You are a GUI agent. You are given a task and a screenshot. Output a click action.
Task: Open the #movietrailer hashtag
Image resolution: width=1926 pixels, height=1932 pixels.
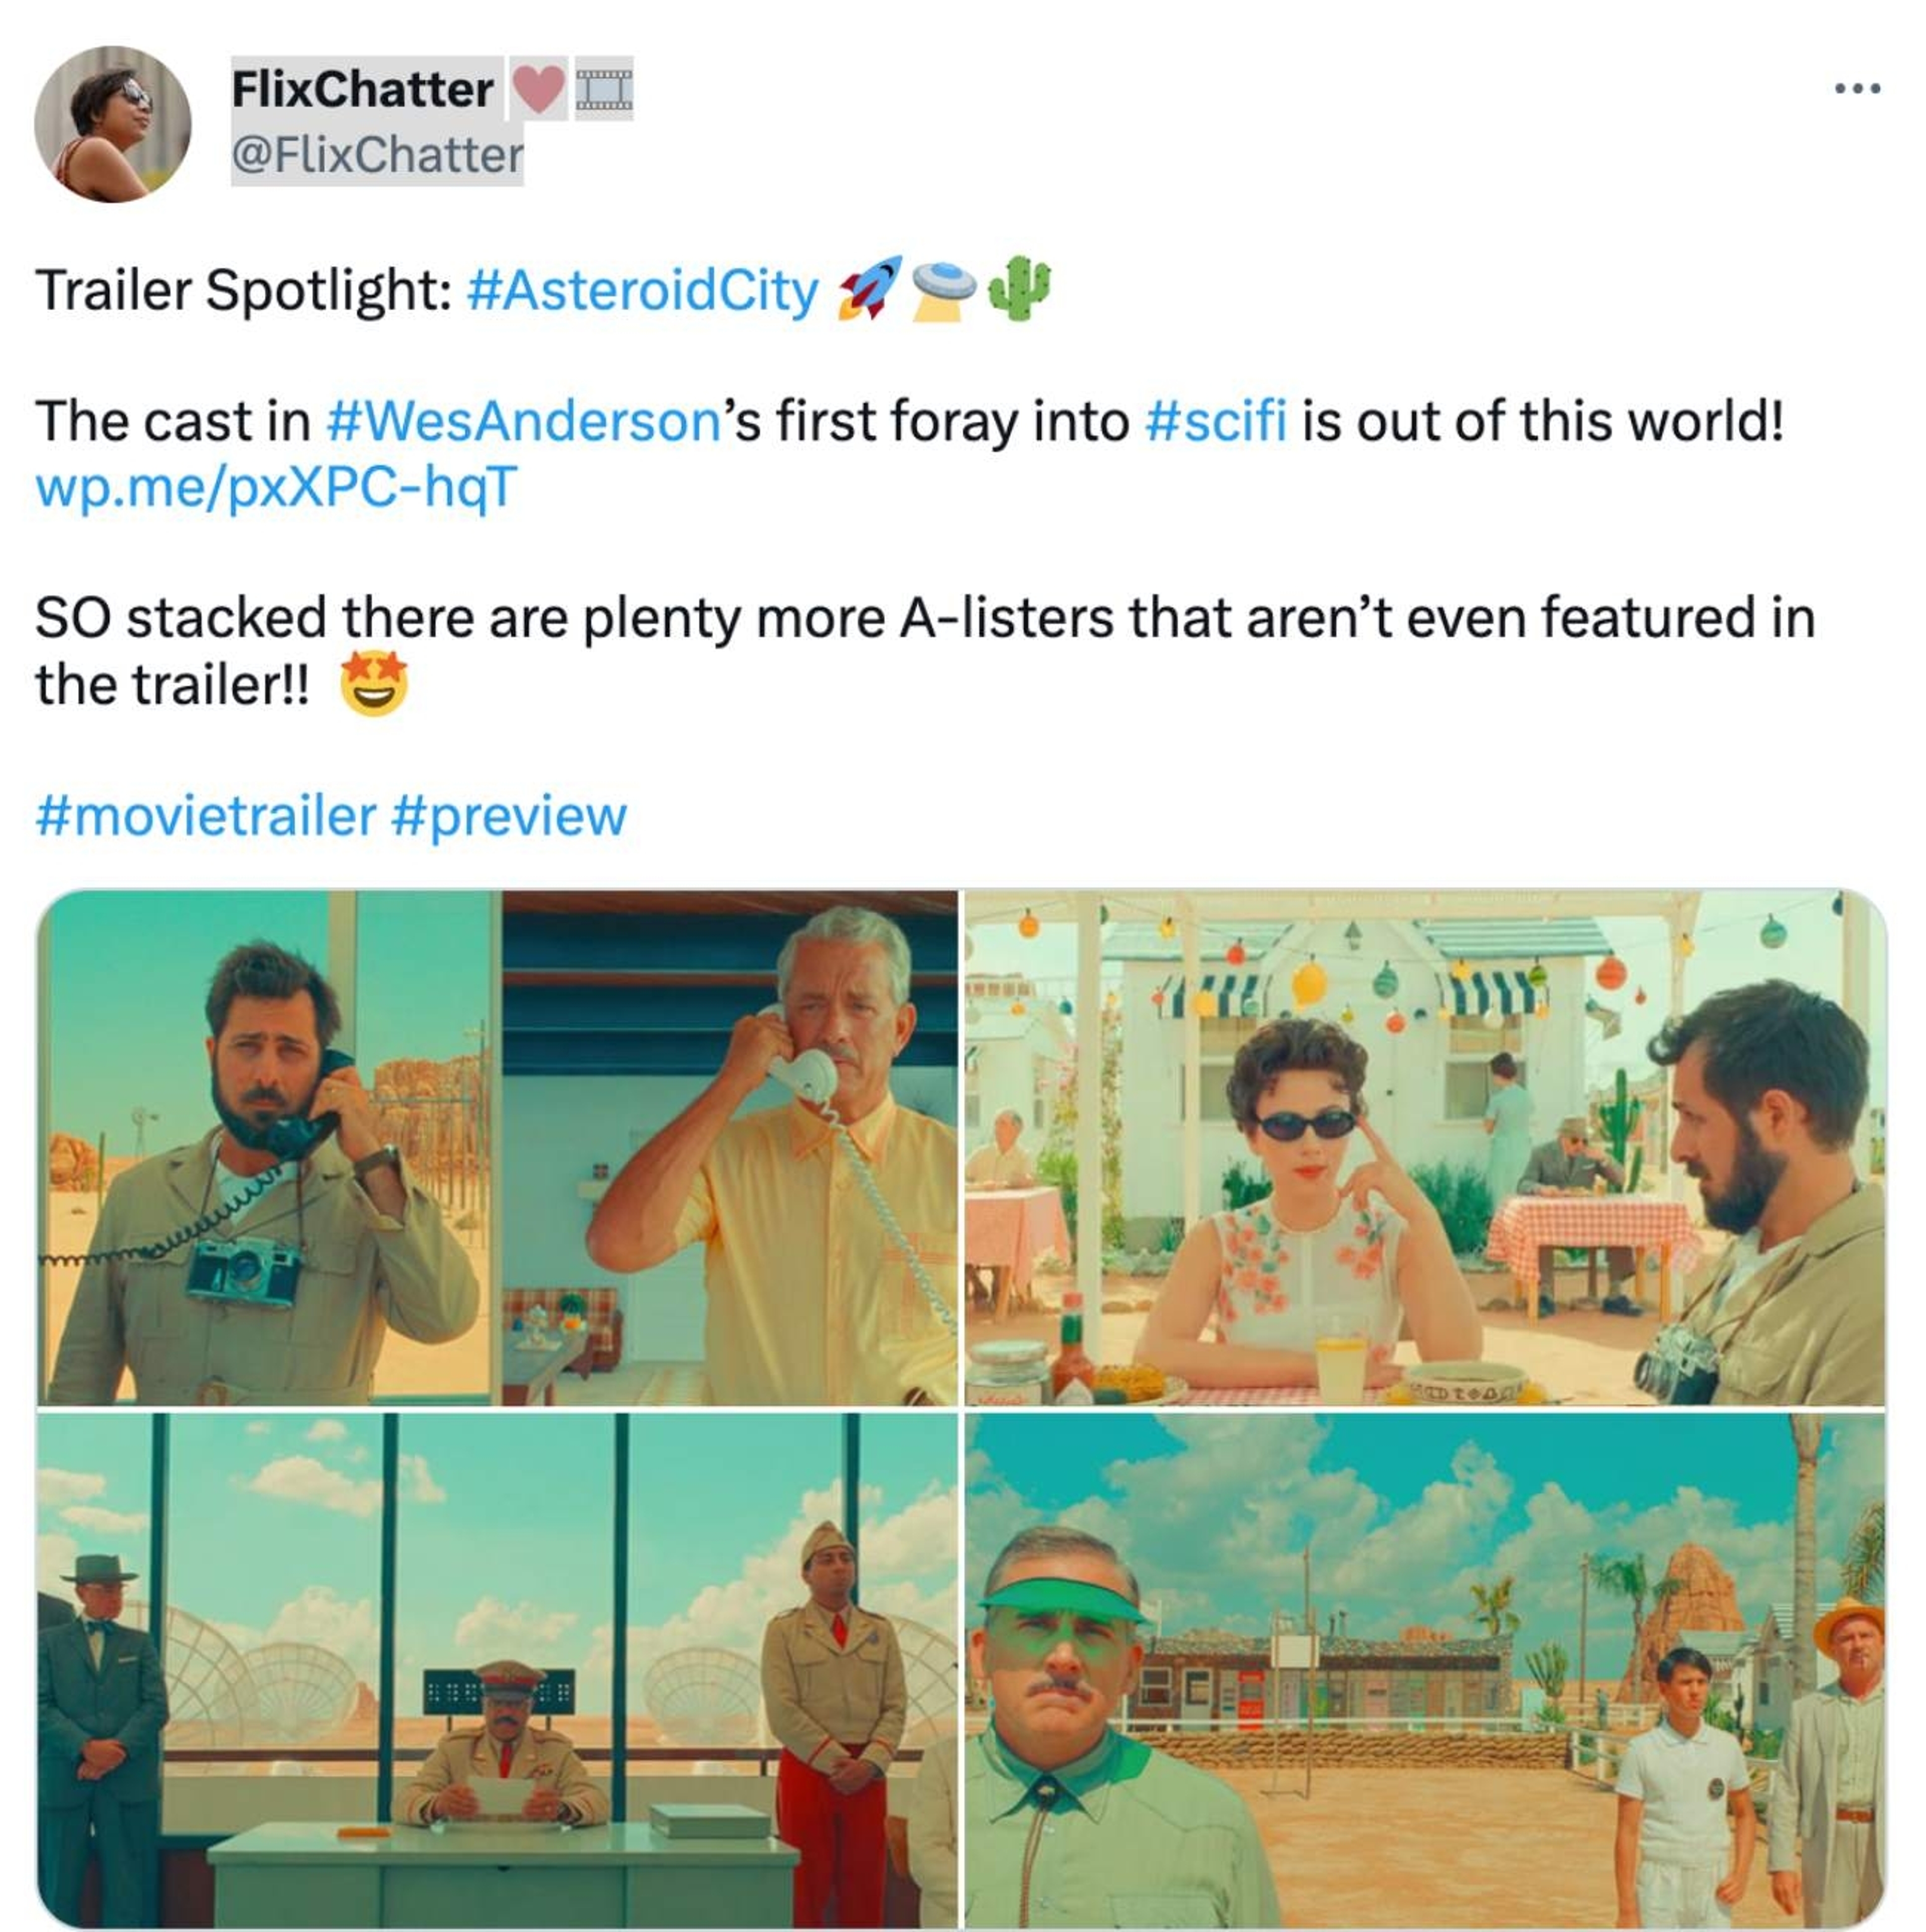coord(206,815)
